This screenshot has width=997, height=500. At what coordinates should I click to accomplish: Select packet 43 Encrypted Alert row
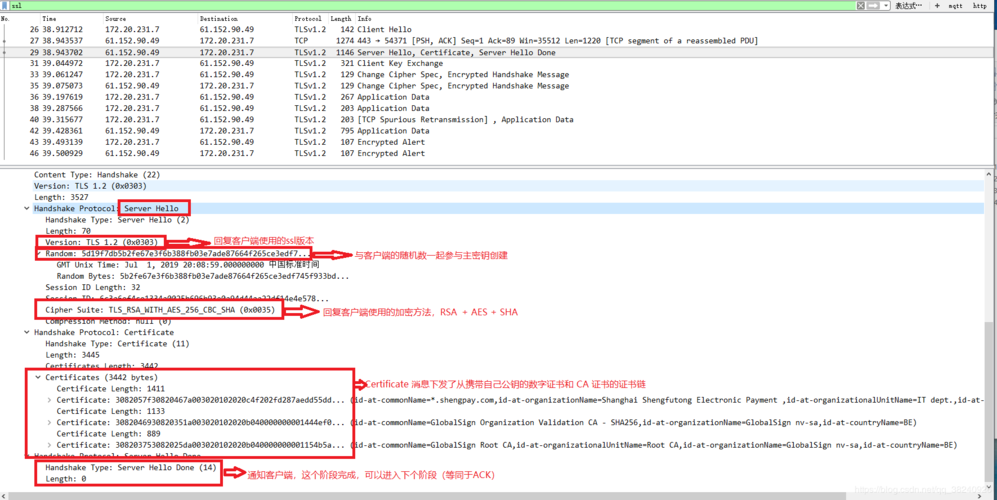pos(495,142)
